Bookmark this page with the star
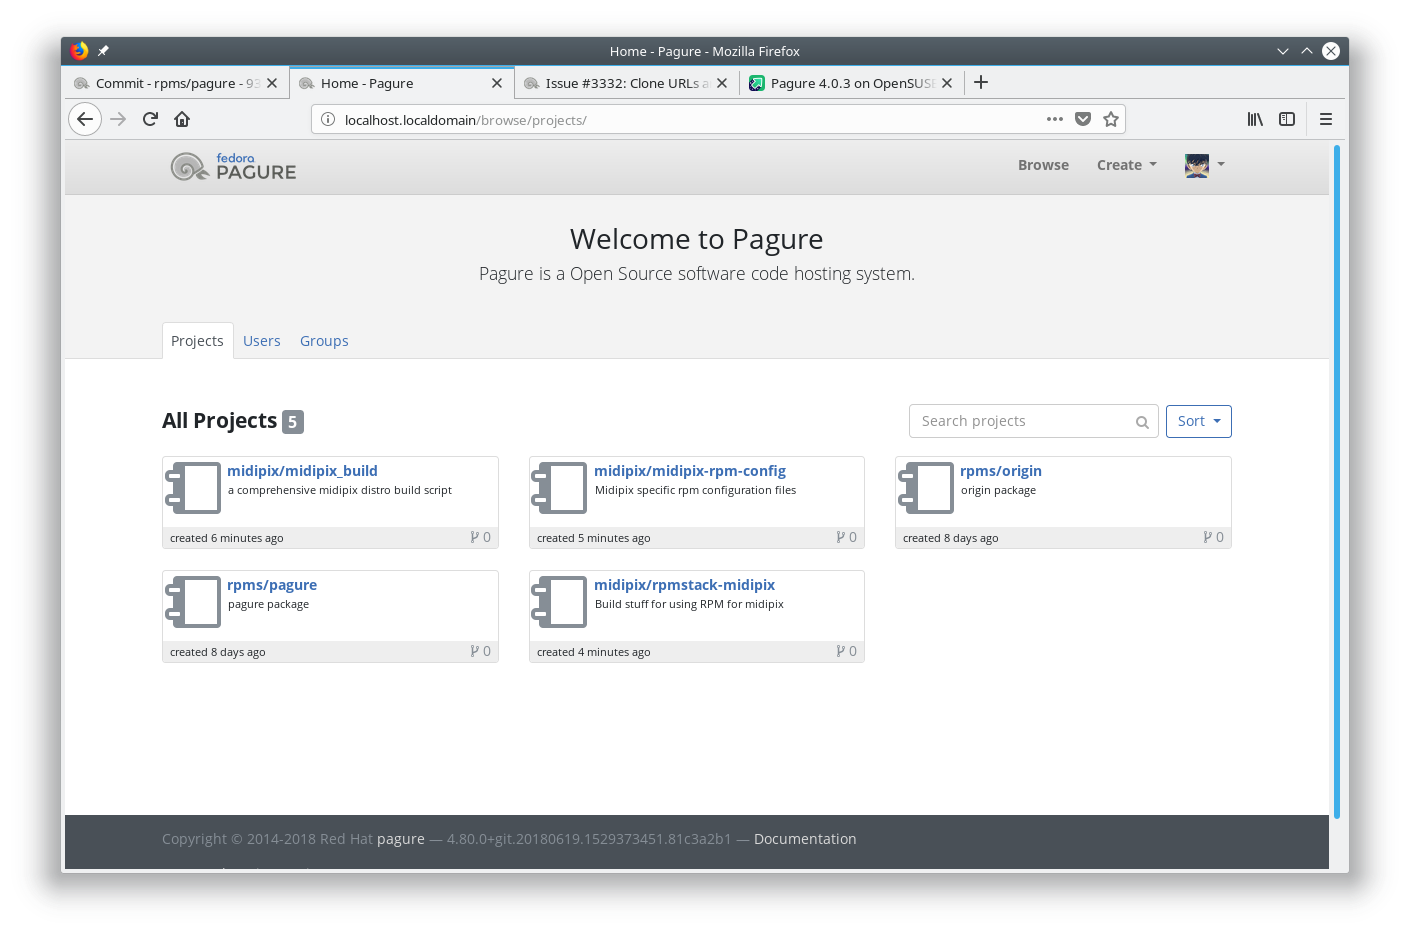The width and height of the screenshot is (1410, 934). coord(1111,119)
